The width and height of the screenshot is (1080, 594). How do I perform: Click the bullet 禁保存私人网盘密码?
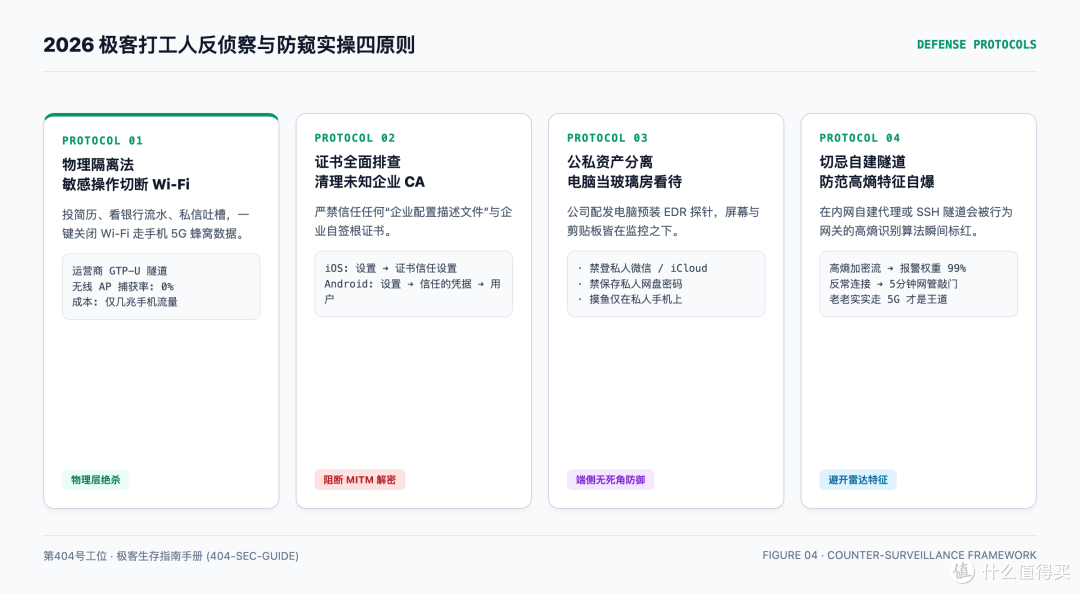[x=630, y=283]
